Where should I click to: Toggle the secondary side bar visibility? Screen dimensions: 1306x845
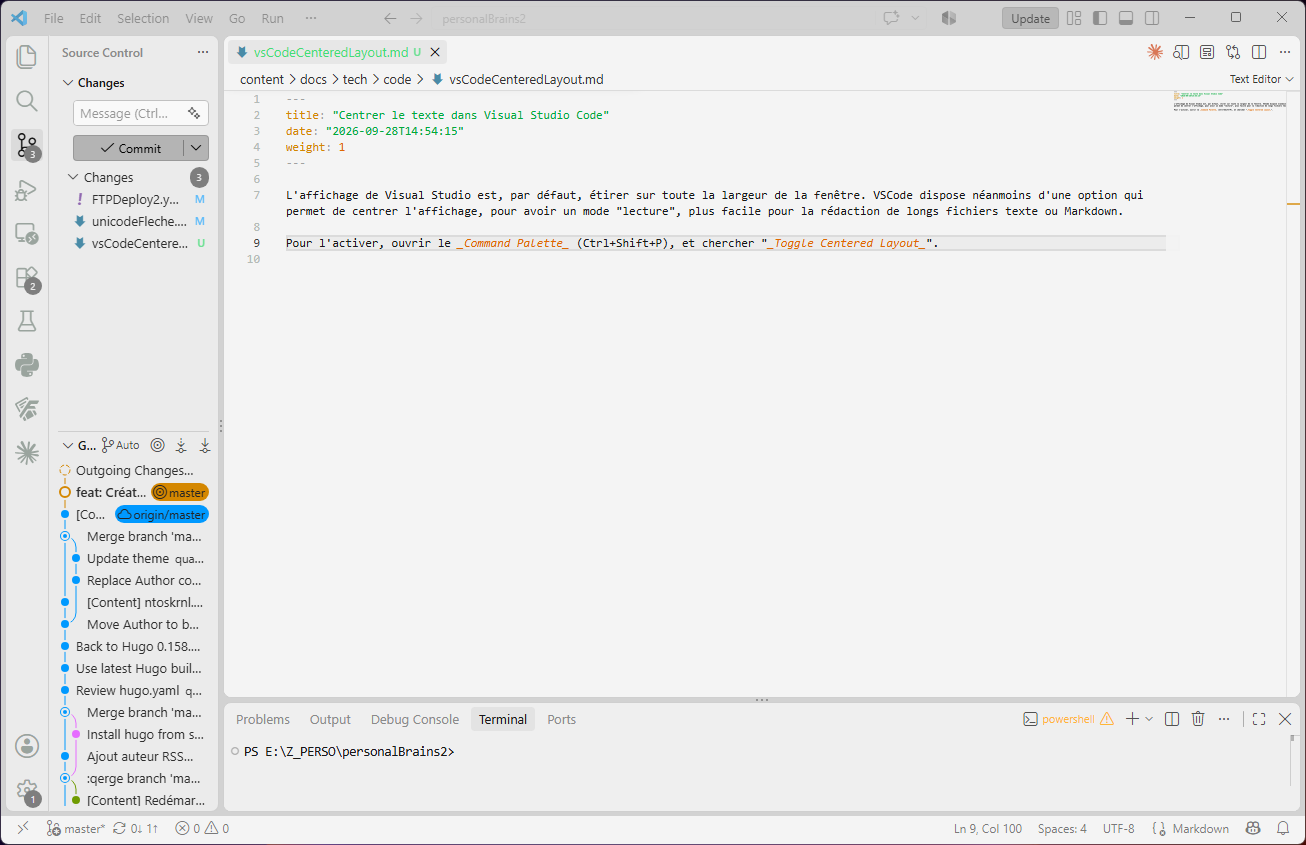tap(1152, 18)
